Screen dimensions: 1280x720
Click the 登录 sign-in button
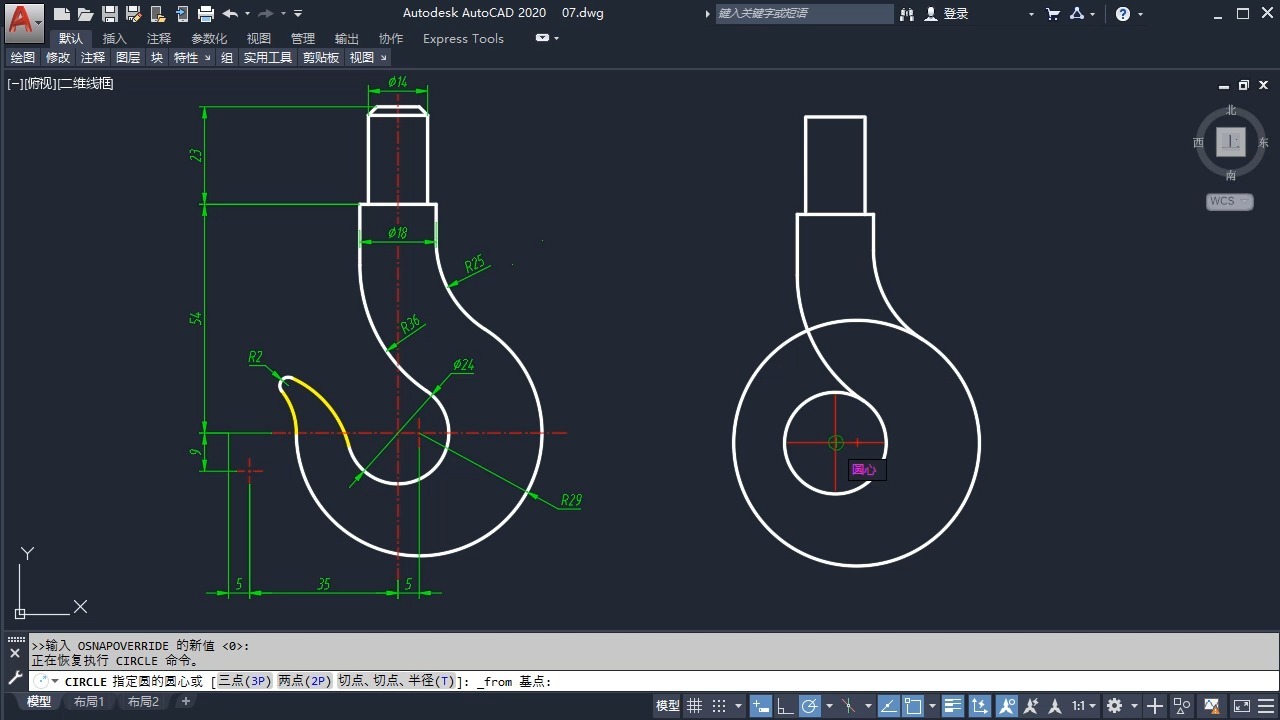tap(956, 14)
